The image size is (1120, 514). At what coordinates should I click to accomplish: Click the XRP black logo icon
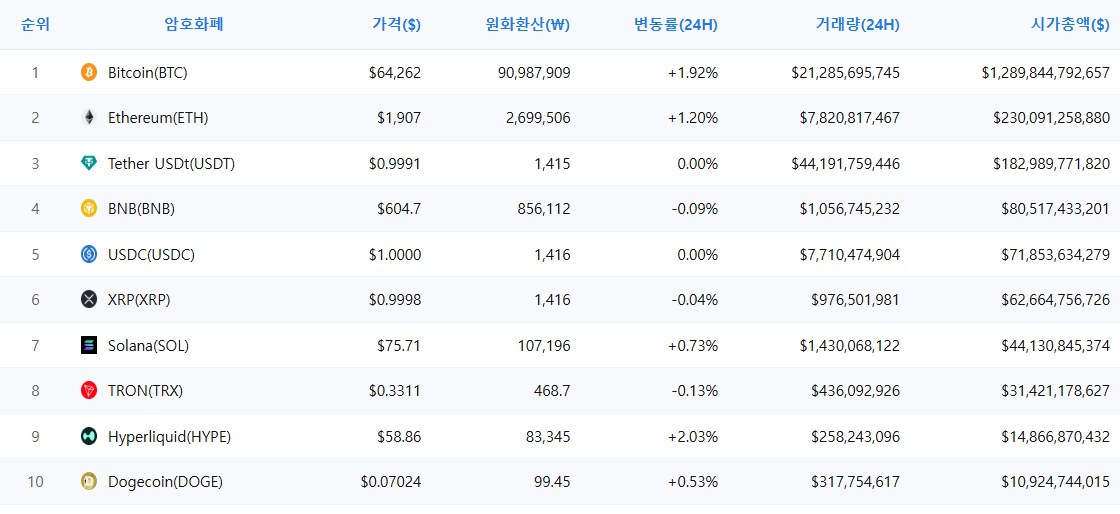89,300
